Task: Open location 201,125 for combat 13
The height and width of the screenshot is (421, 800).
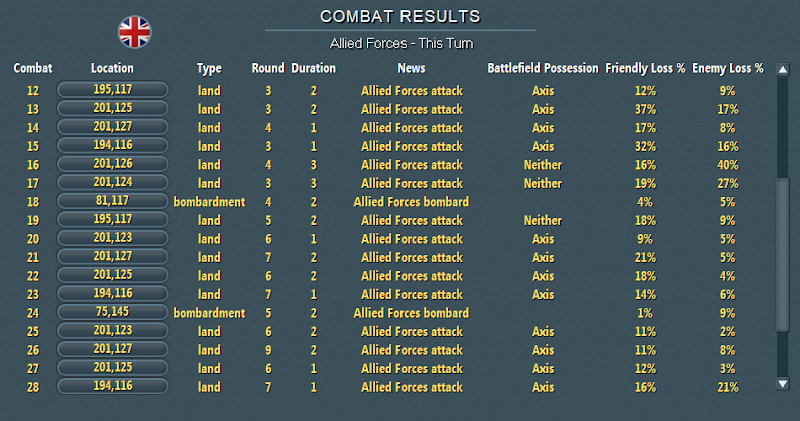Action: [113, 108]
